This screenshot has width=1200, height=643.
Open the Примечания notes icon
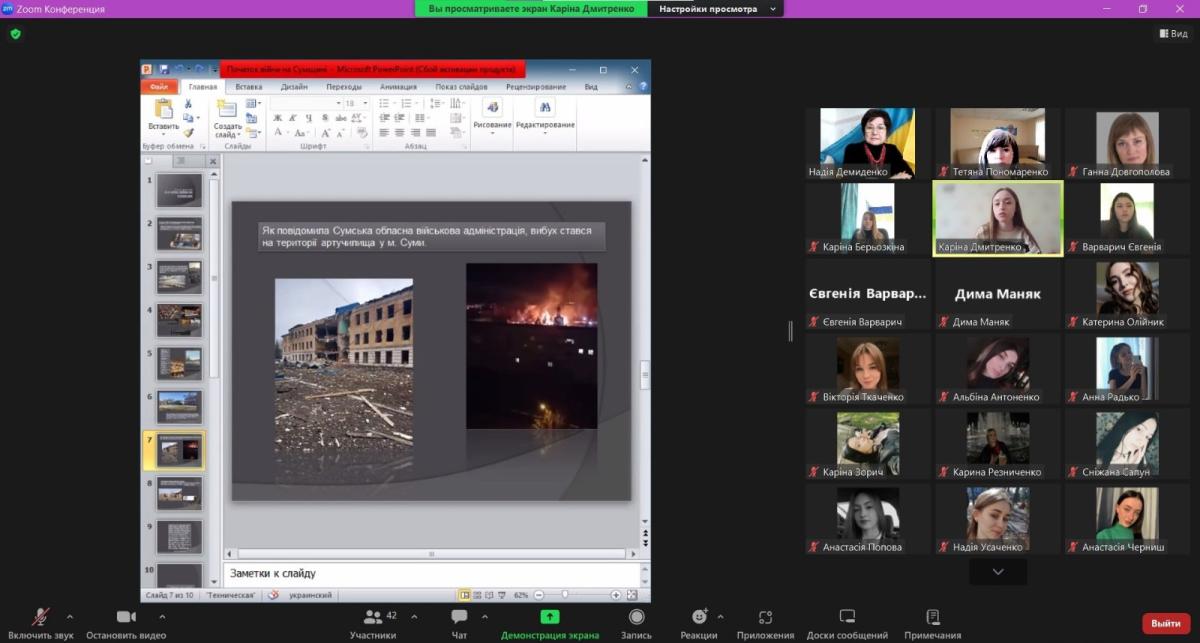(x=932, y=618)
